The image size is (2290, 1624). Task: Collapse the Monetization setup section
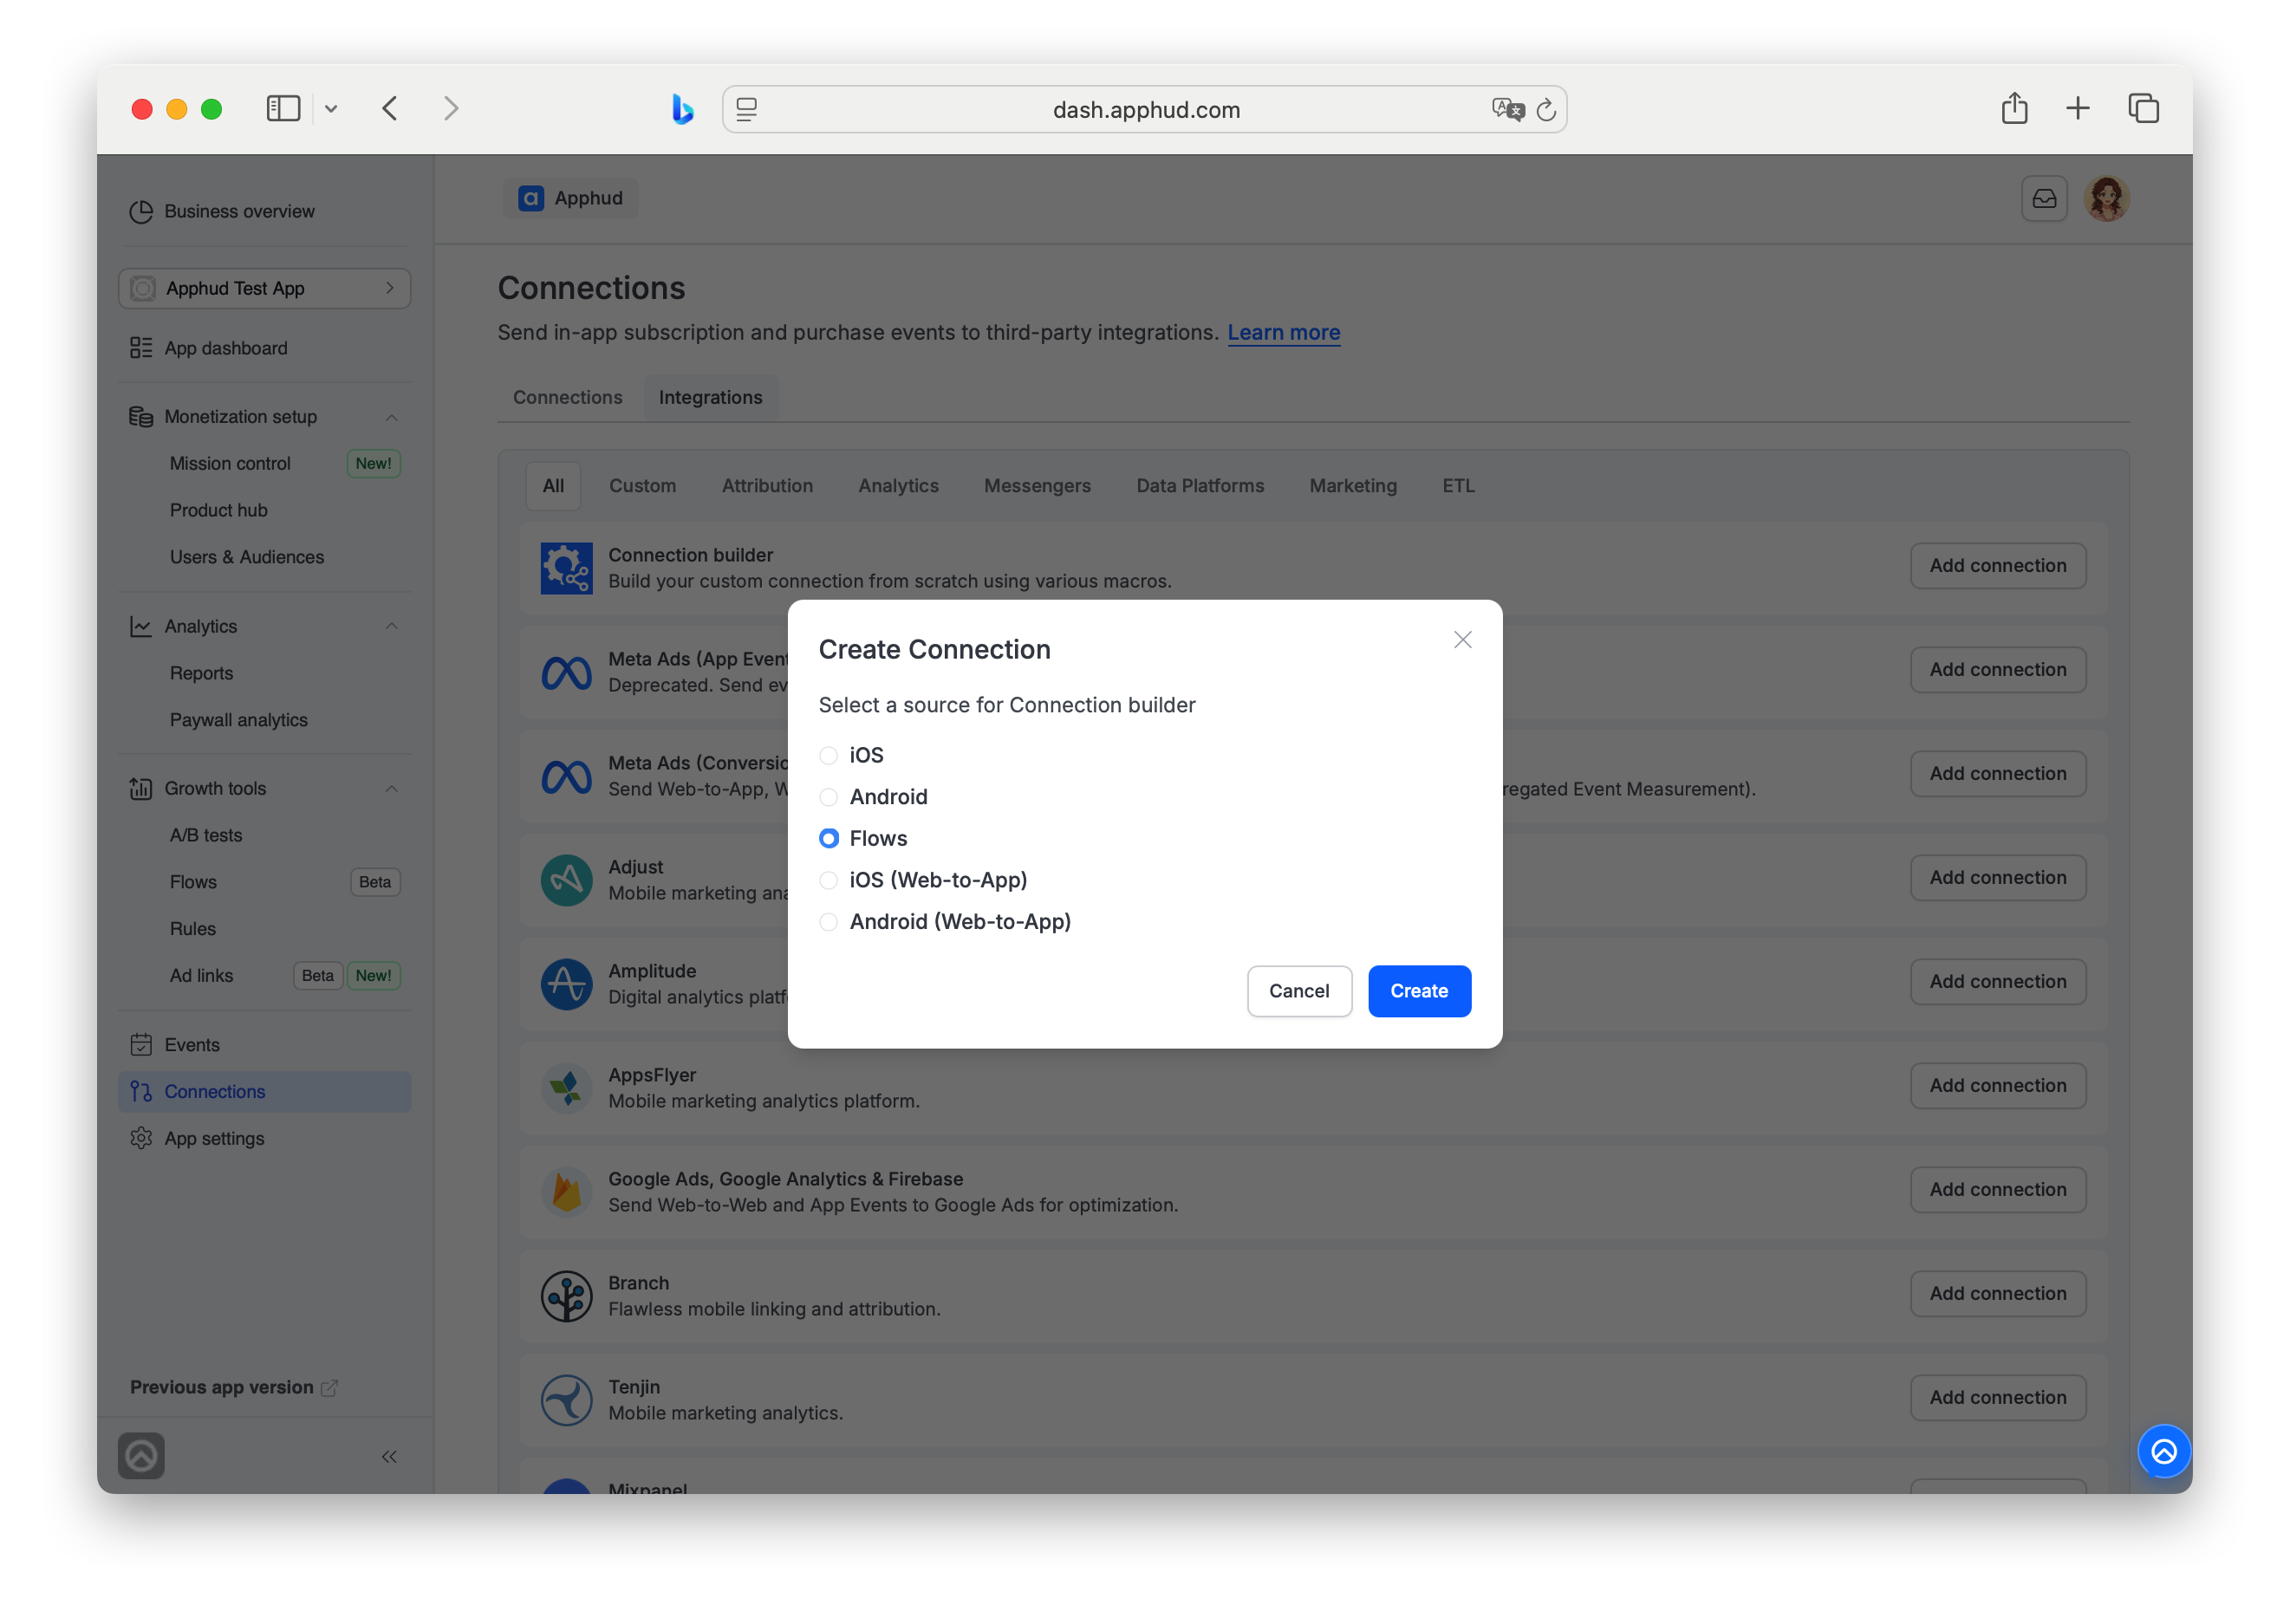392,417
